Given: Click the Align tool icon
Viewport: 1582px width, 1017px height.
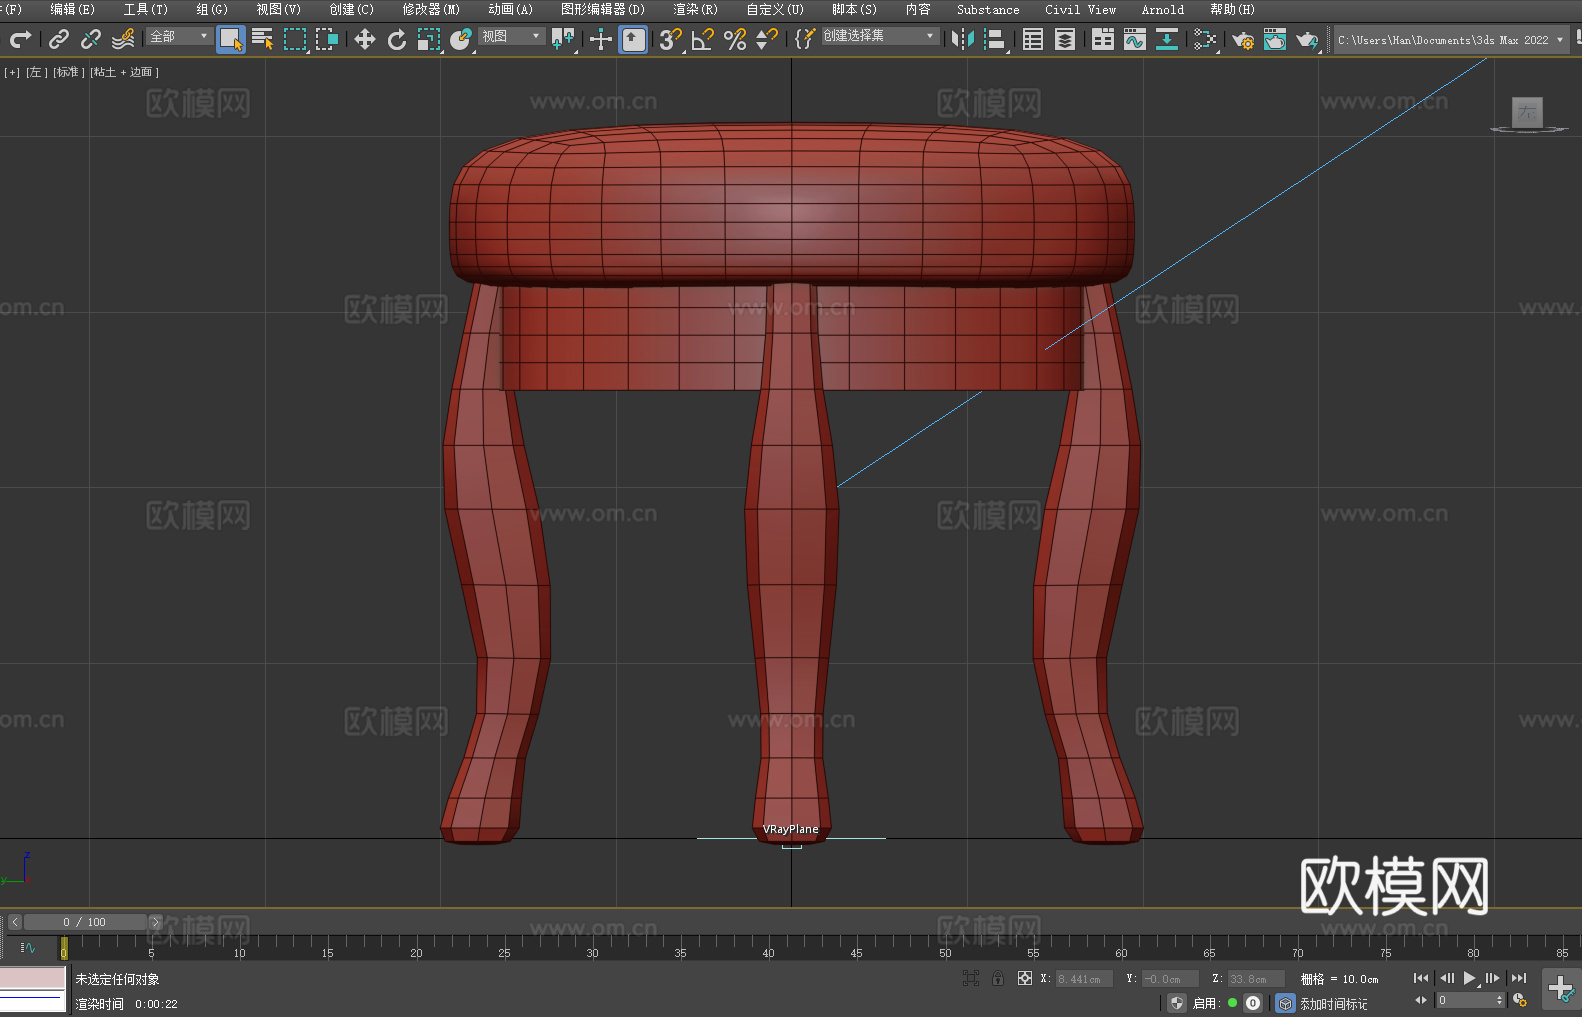Looking at the screenshot, I should tap(995, 39).
